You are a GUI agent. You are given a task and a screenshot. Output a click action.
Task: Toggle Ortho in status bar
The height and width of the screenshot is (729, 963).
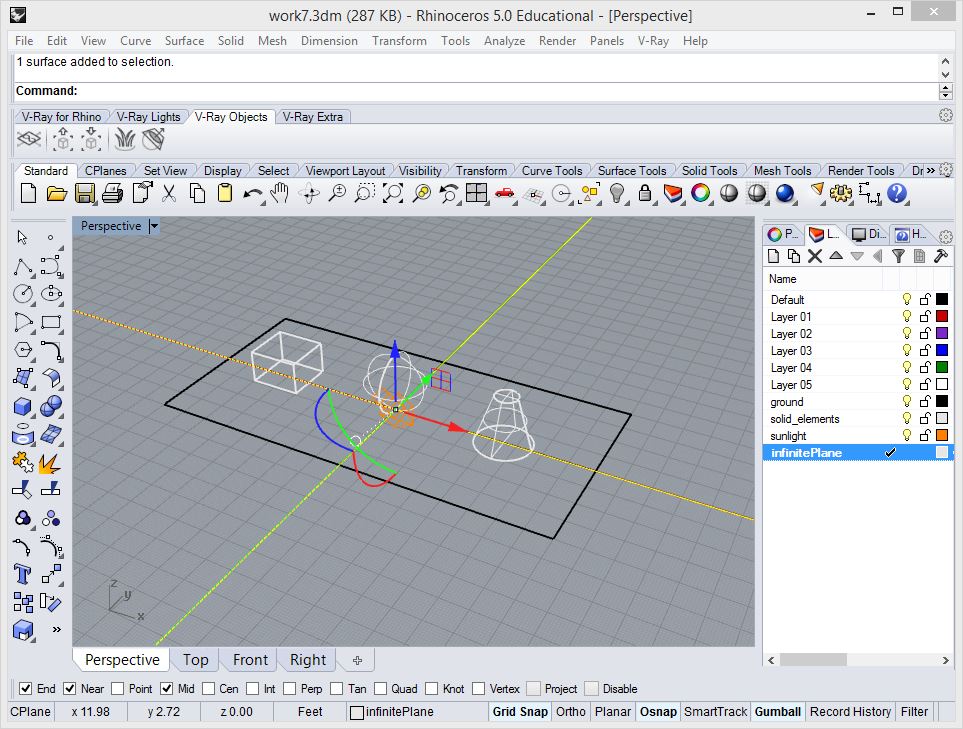click(571, 711)
